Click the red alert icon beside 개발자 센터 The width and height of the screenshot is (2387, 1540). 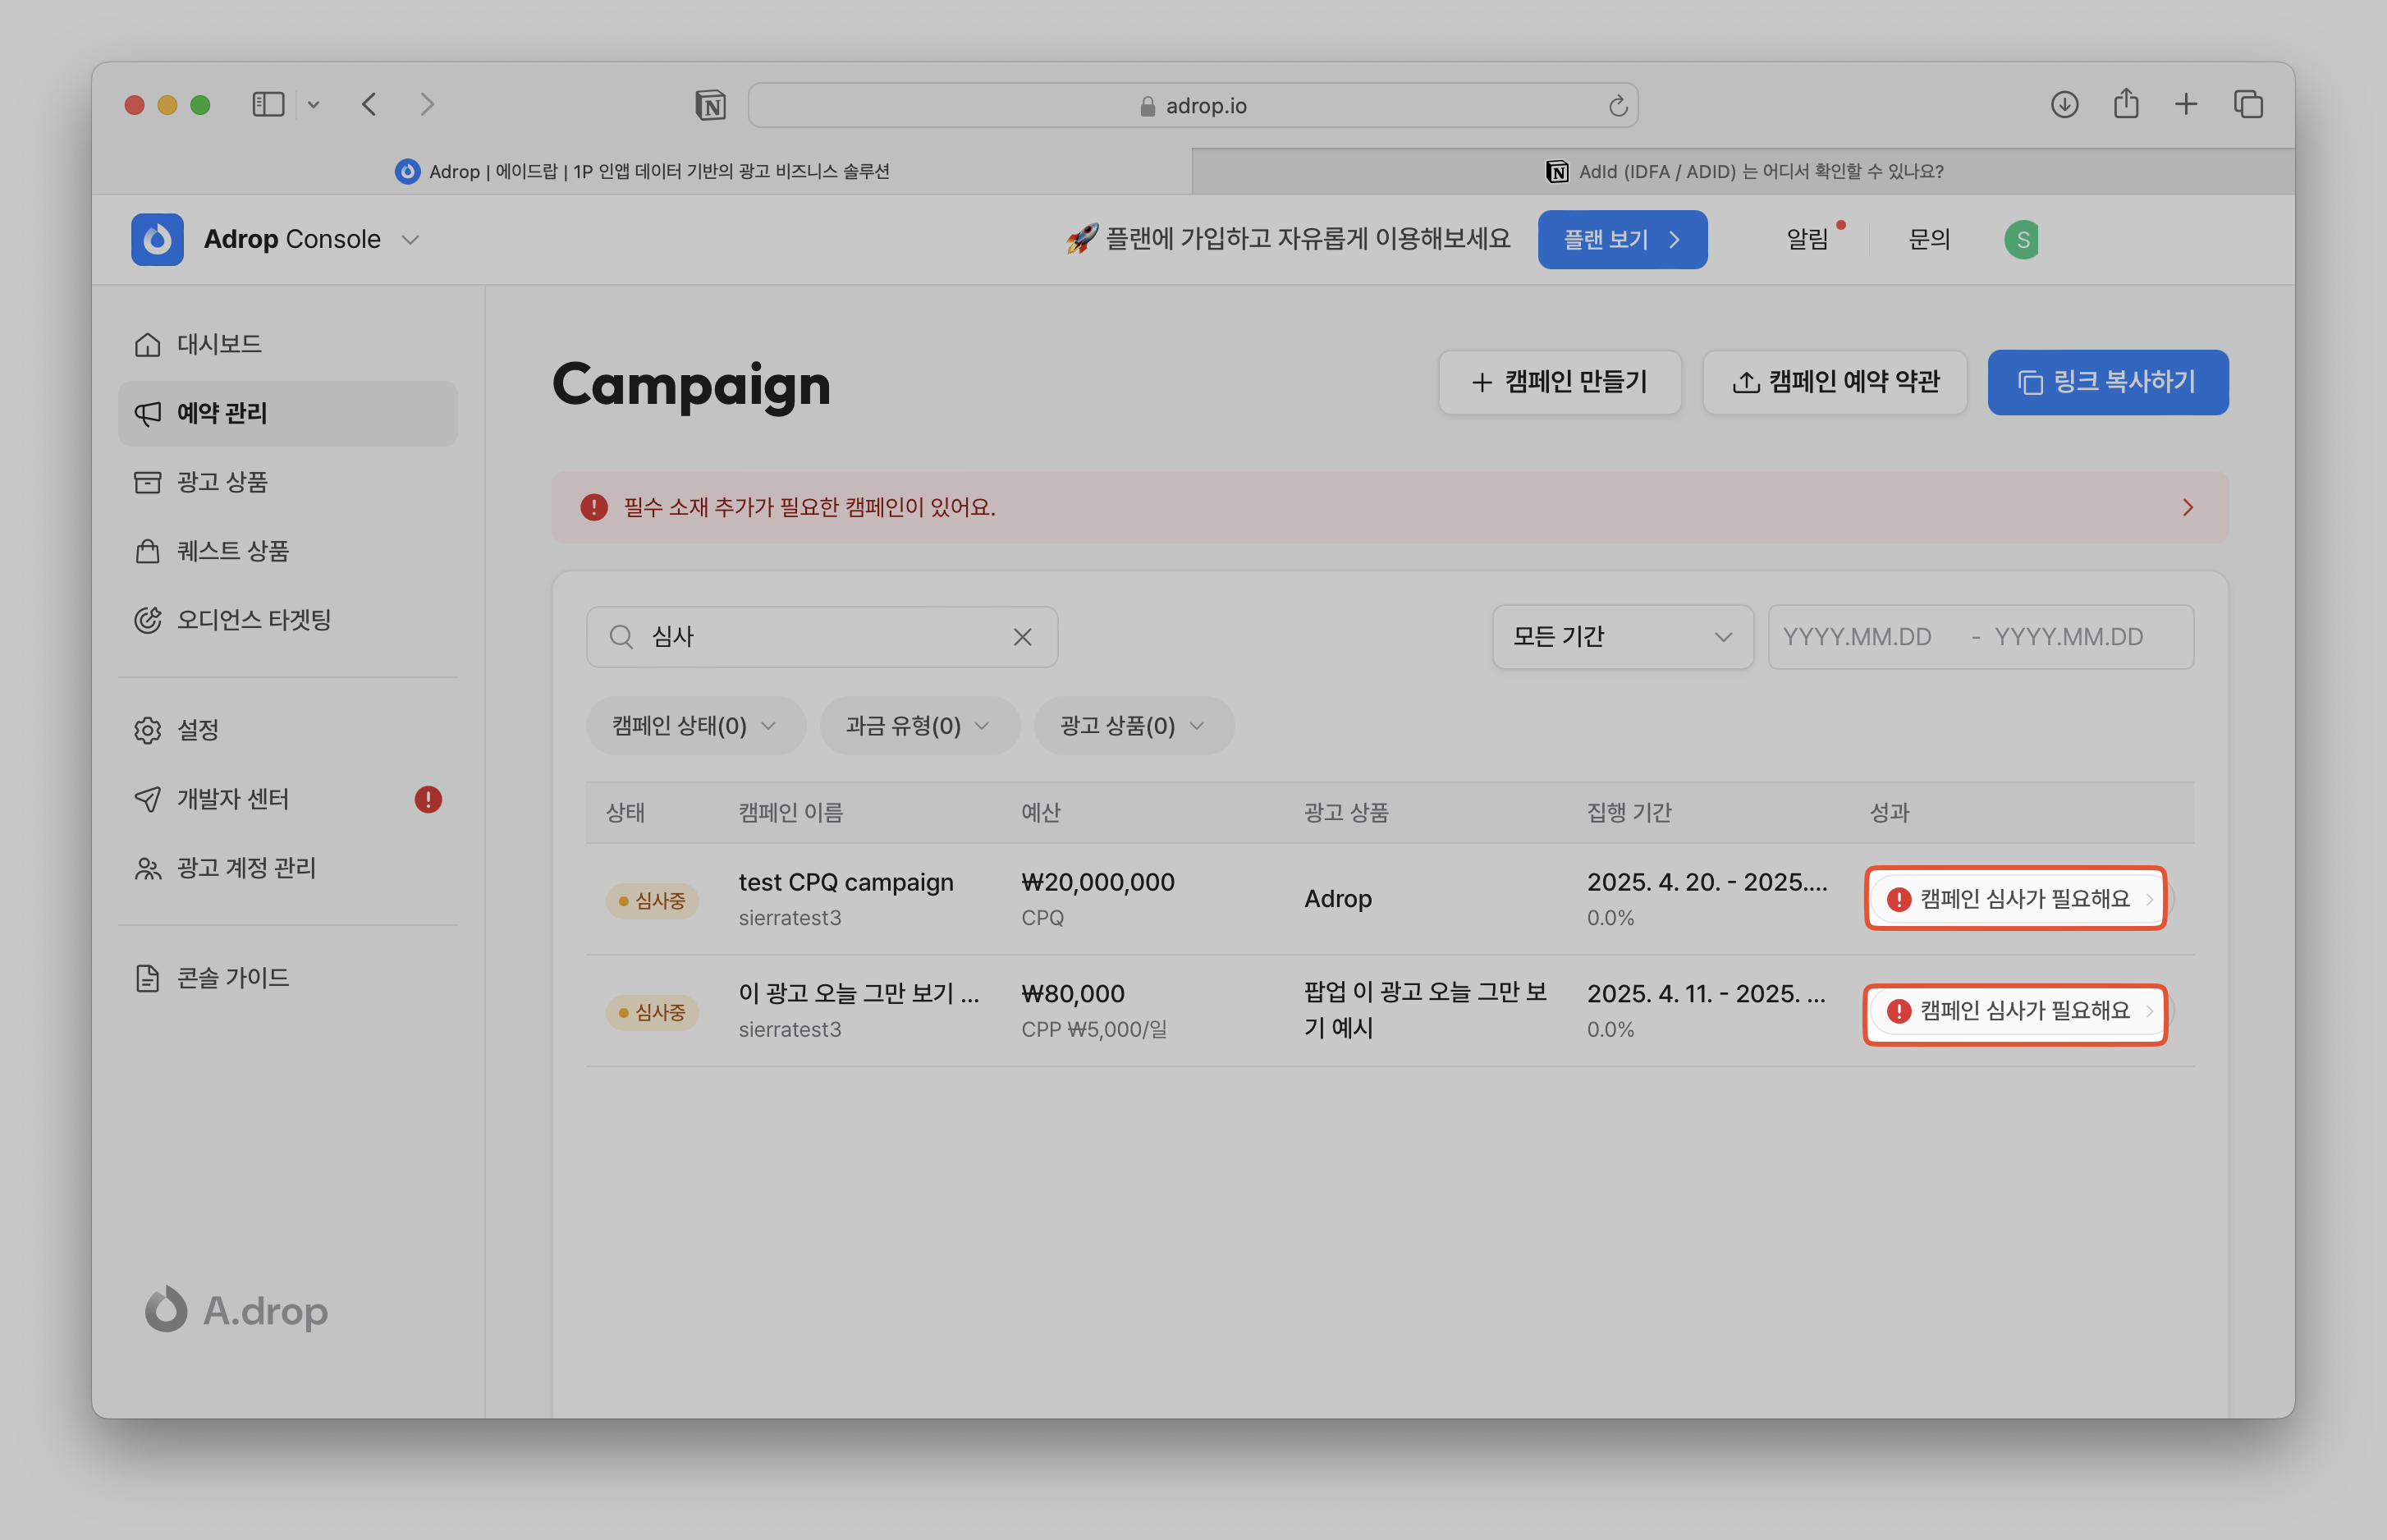428,799
